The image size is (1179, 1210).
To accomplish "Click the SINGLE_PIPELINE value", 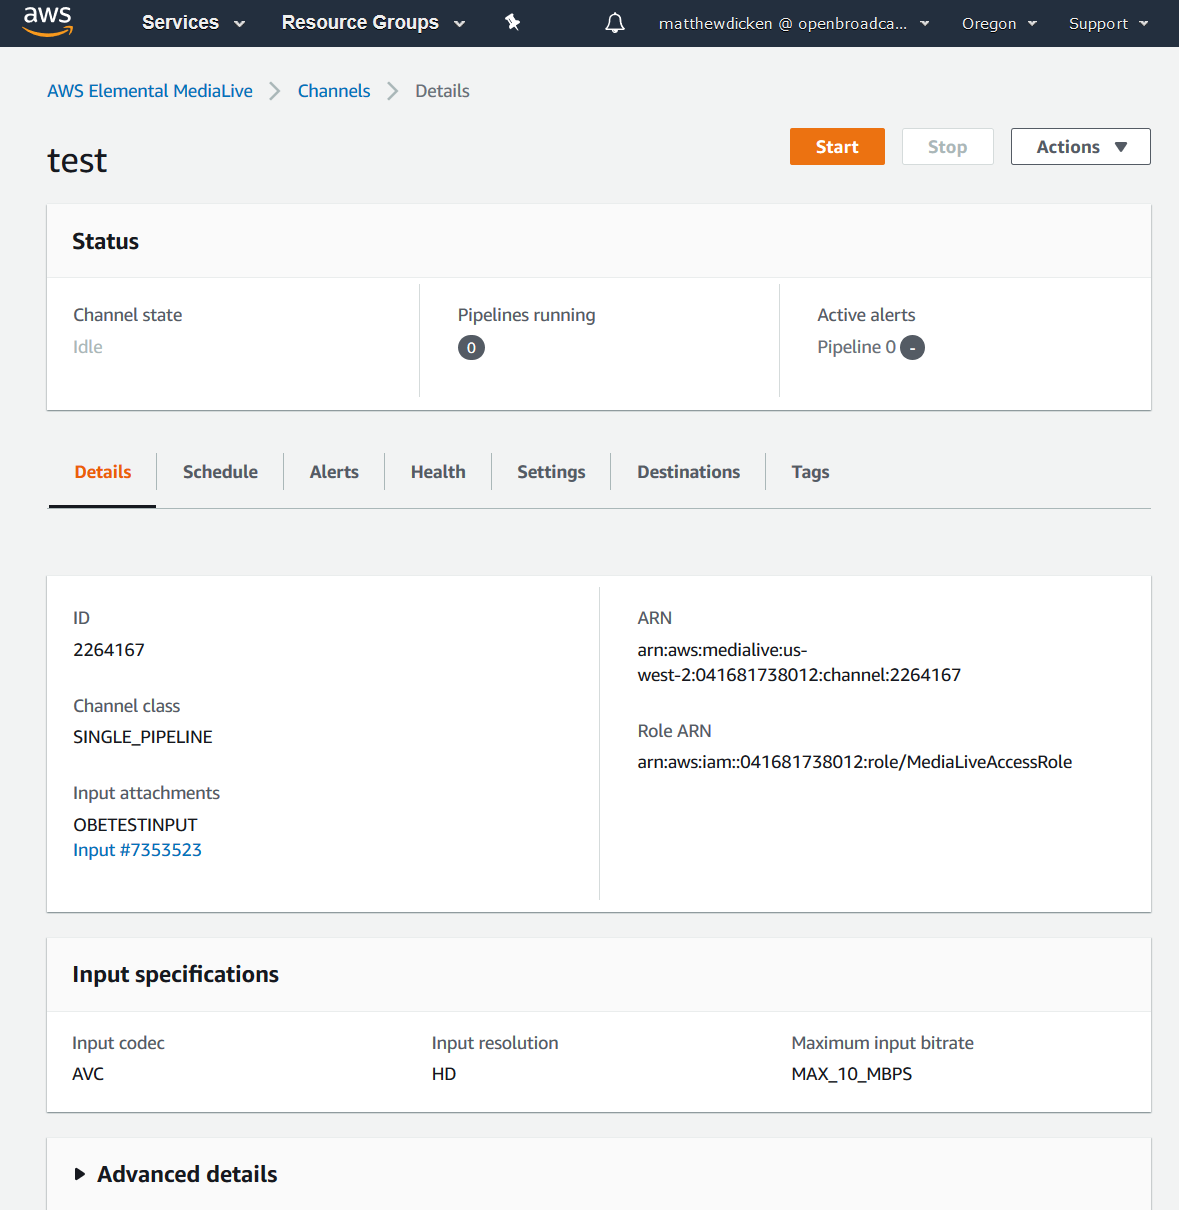I will pos(143,737).
